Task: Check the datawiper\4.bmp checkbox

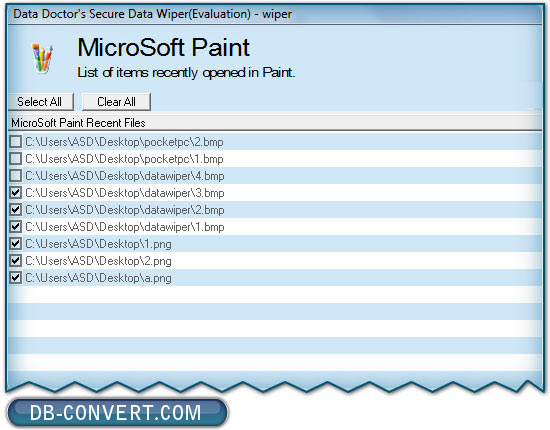Action: 15,176
